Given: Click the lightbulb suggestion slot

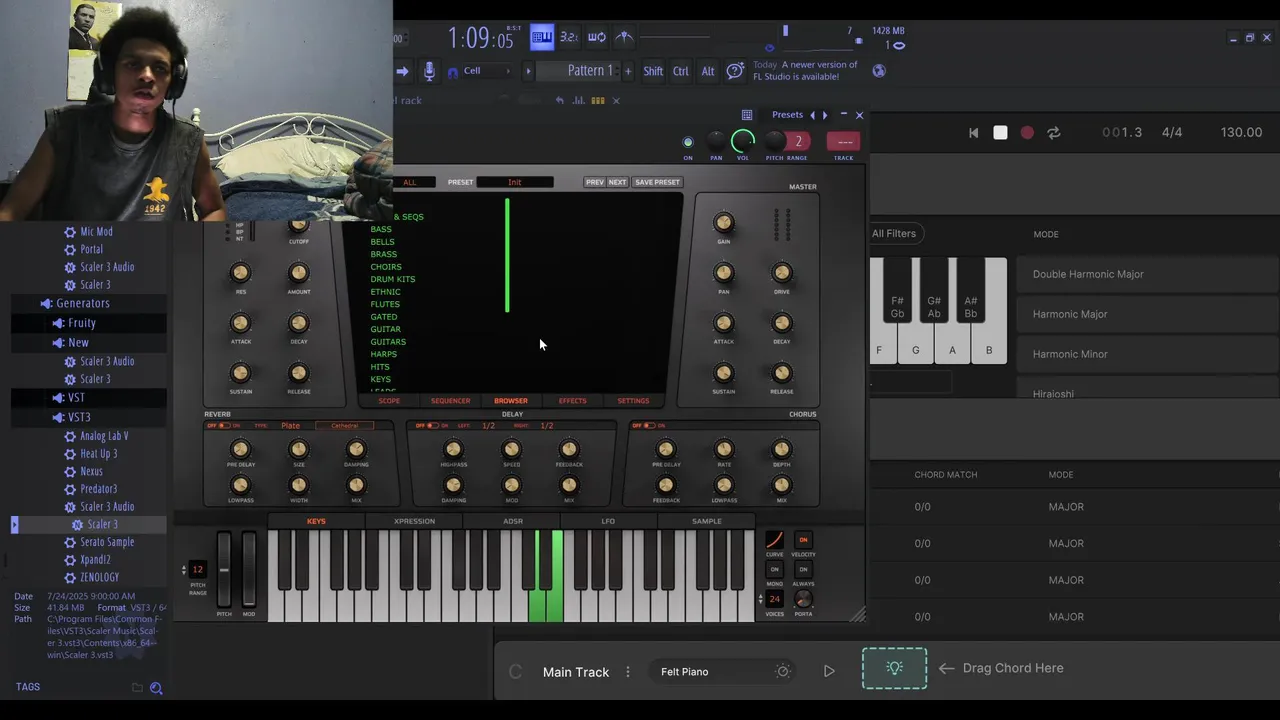Looking at the screenshot, I should click(895, 668).
